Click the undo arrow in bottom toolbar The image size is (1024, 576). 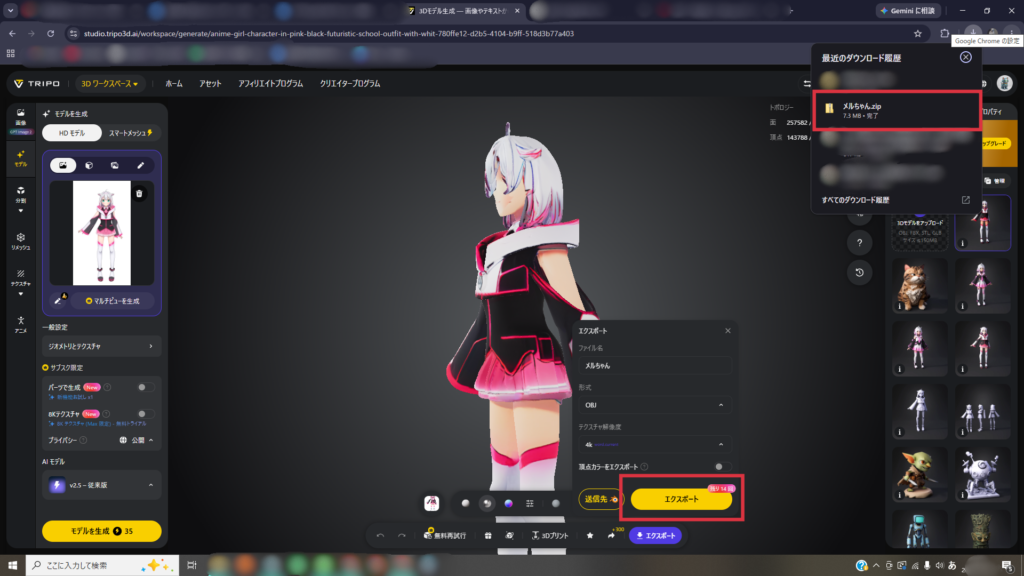click(x=381, y=536)
